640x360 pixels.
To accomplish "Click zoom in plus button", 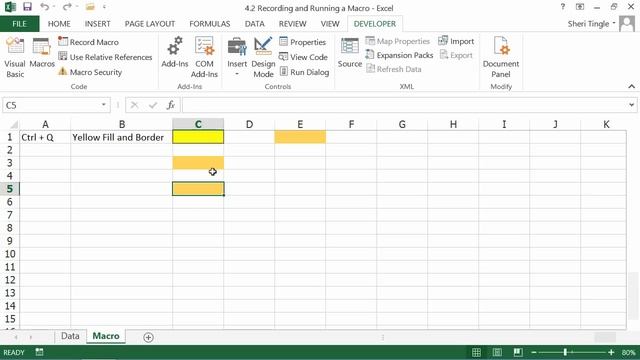I will pos(611,352).
